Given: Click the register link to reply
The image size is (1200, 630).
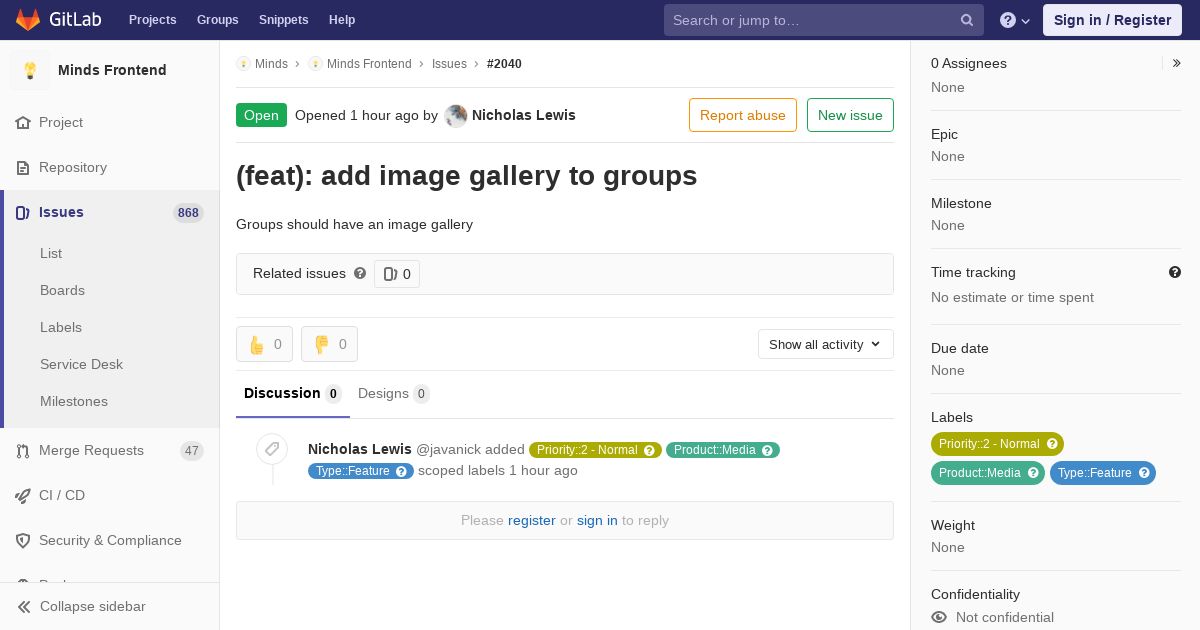Looking at the screenshot, I should (532, 520).
